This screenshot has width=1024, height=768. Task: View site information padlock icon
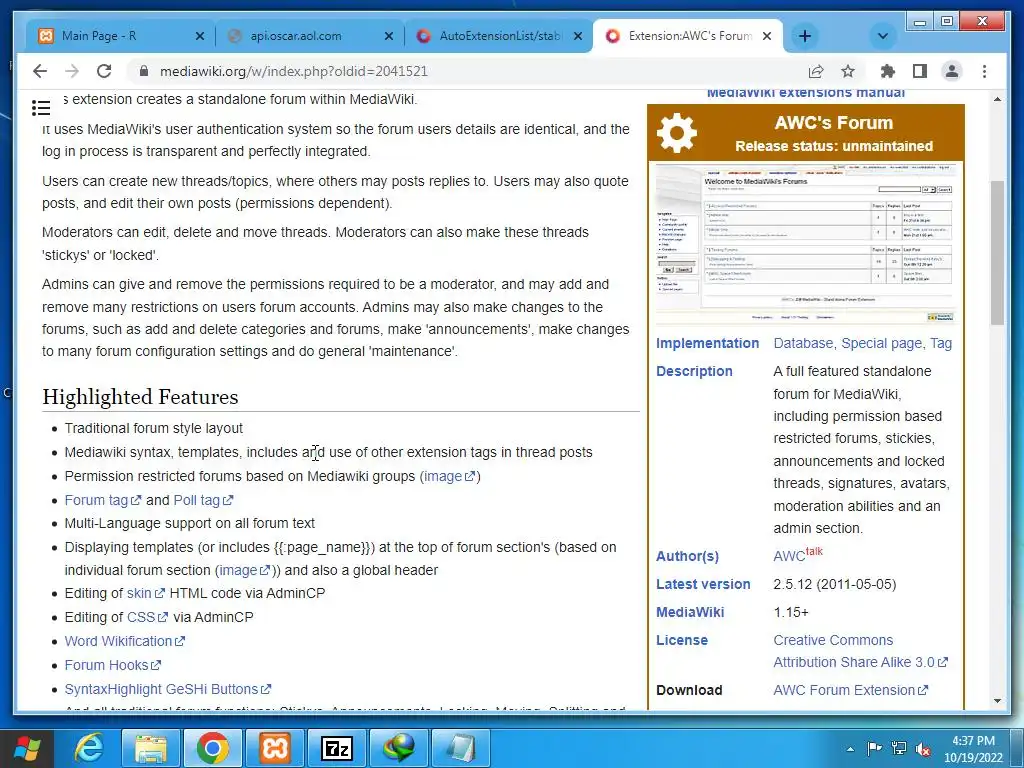pyautogui.click(x=144, y=71)
